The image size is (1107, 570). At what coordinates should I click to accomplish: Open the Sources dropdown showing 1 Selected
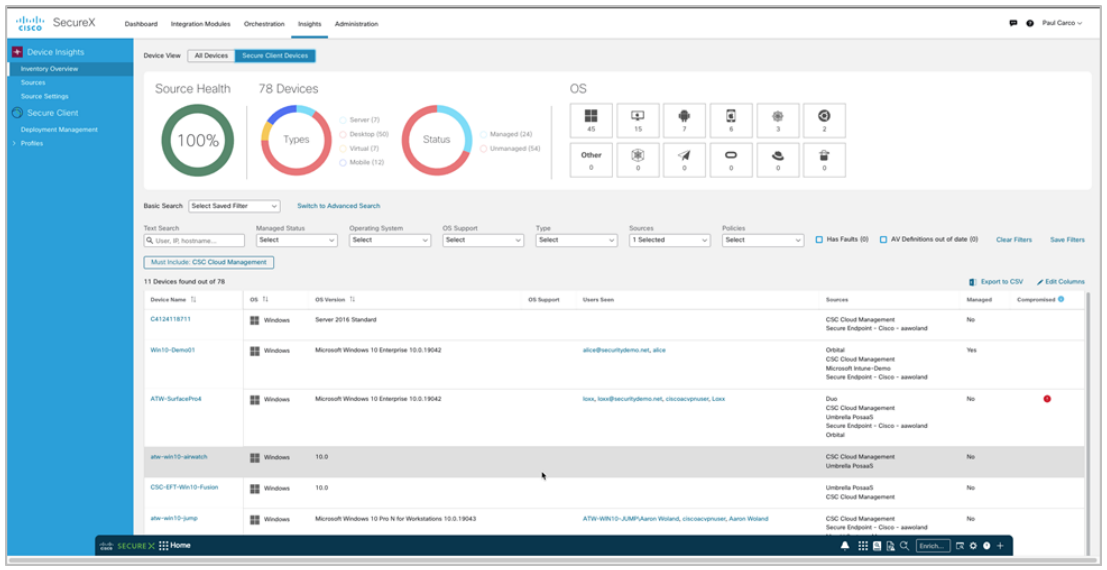click(669, 240)
